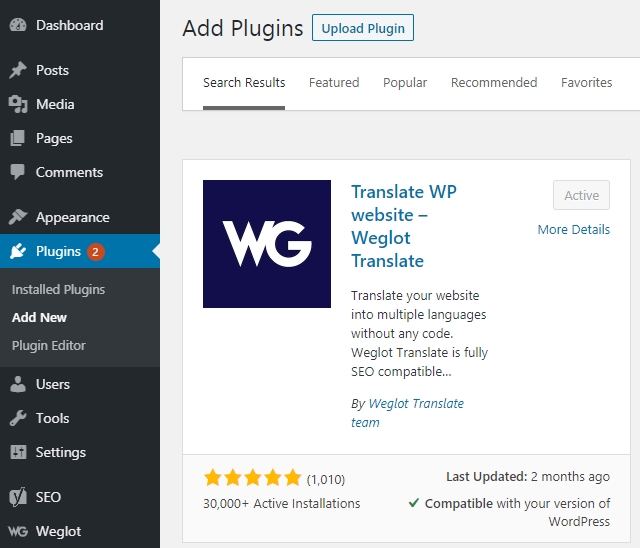Click the Weglot plugin logo thumbnail
The width and height of the screenshot is (640, 548).
click(267, 244)
